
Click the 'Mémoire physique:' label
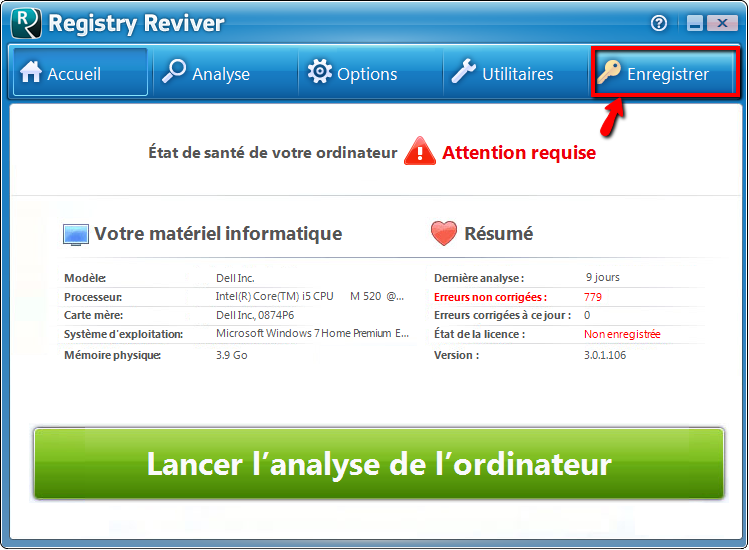[112, 355]
